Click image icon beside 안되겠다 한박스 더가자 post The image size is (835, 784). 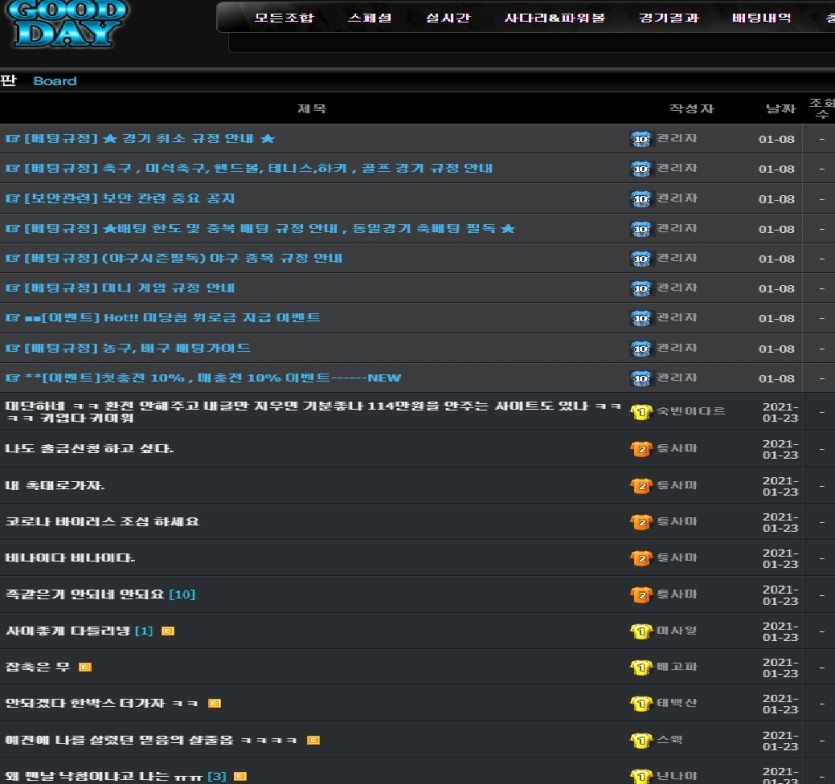[214, 703]
